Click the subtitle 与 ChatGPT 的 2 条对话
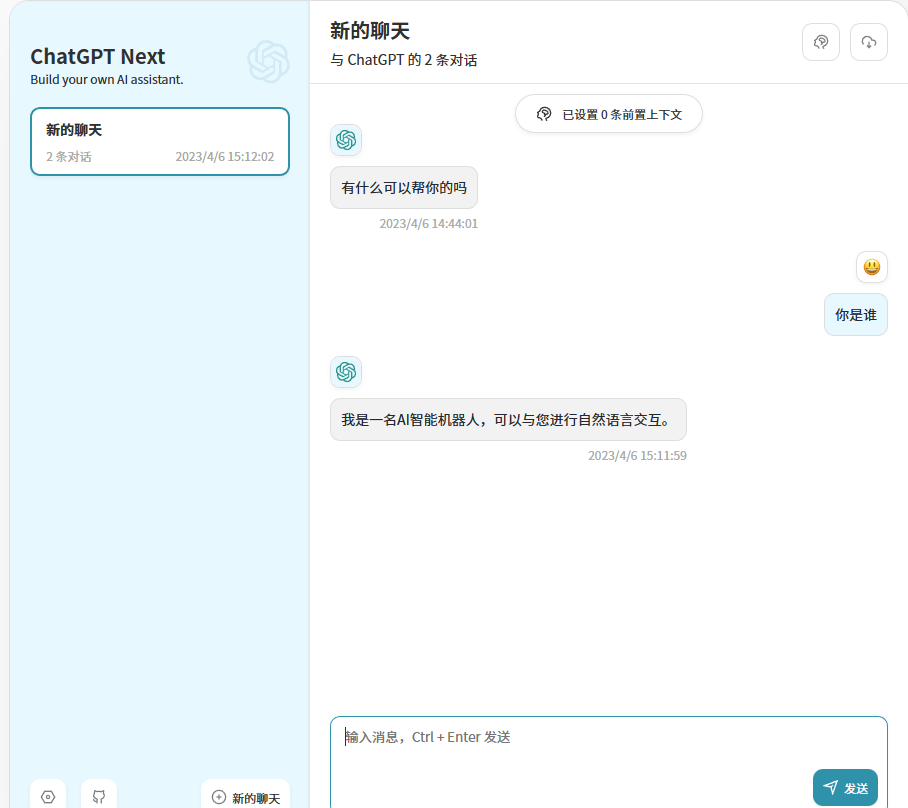This screenshot has height=808, width=908. (x=404, y=60)
